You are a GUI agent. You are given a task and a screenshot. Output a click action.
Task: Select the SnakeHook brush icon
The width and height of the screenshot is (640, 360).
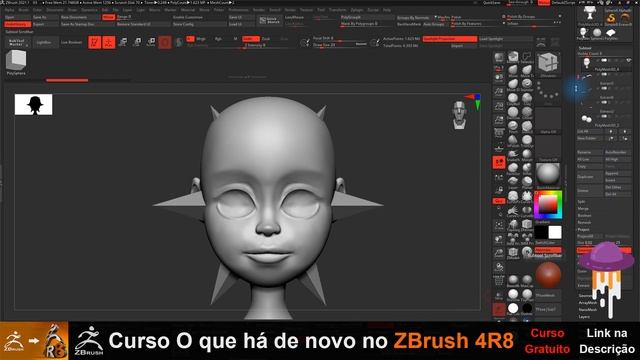[x=513, y=154]
